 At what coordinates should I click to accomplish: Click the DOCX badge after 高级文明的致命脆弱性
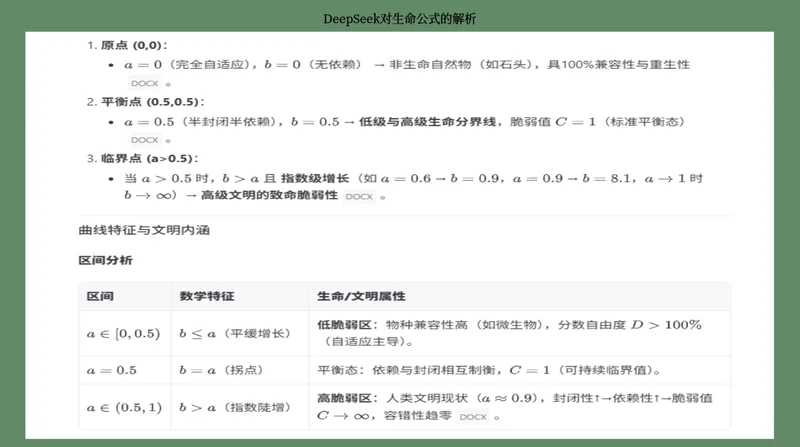coord(360,197)
